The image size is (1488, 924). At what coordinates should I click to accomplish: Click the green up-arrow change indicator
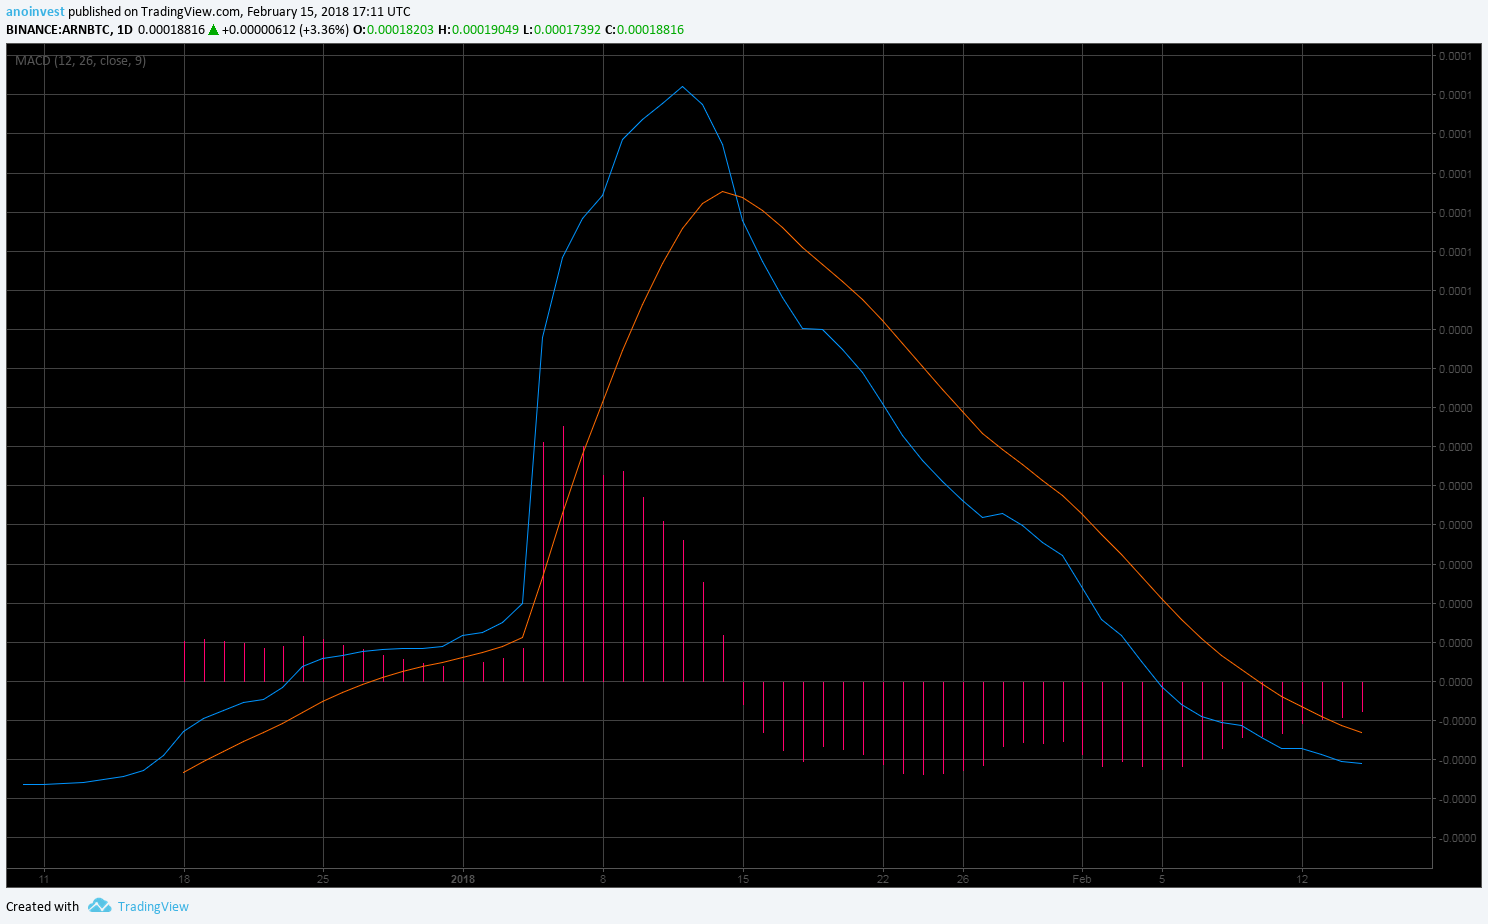213,30
